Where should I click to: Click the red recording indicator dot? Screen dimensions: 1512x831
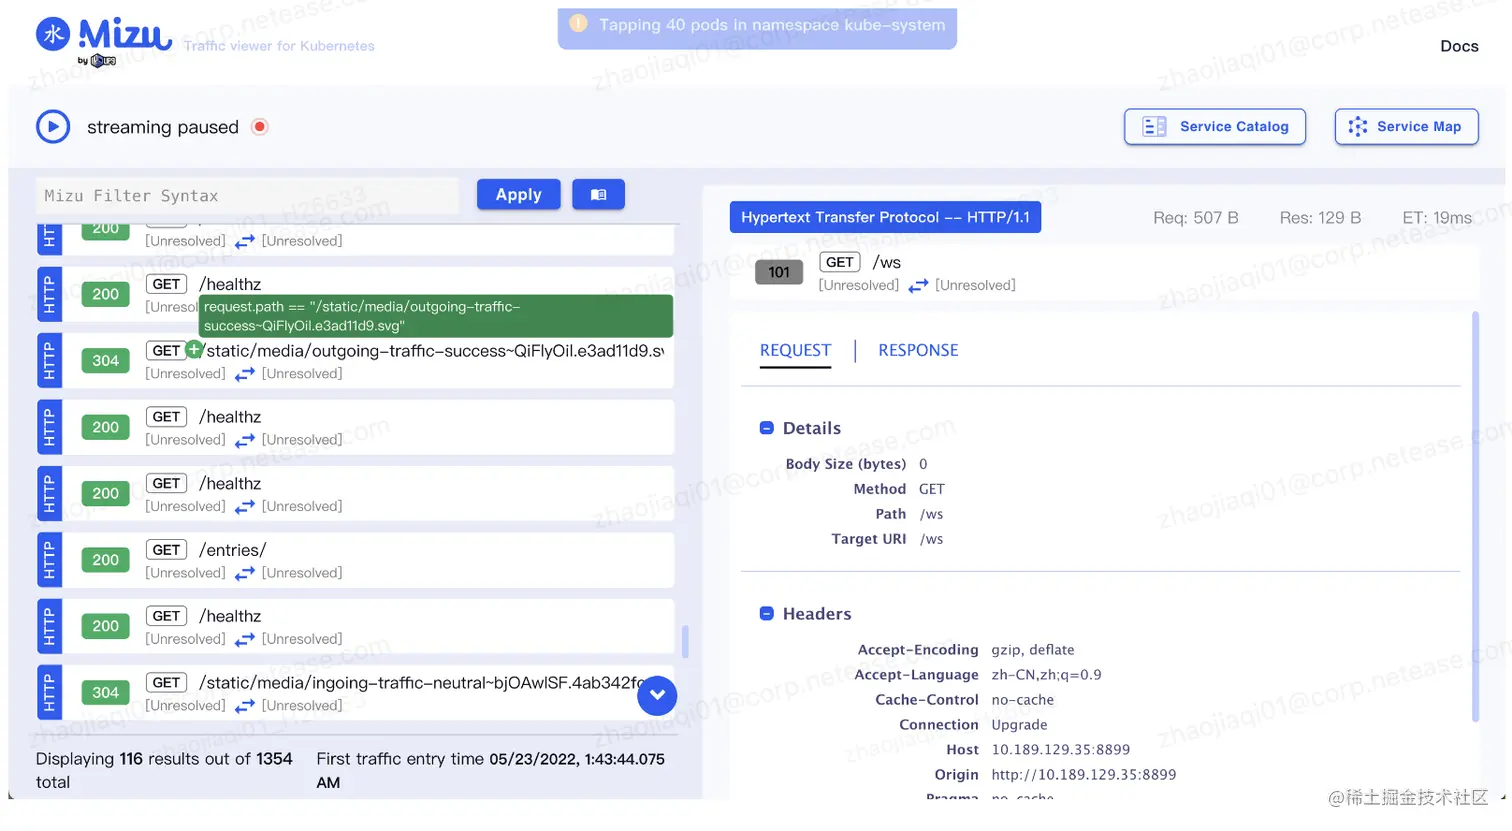(260, 127)
